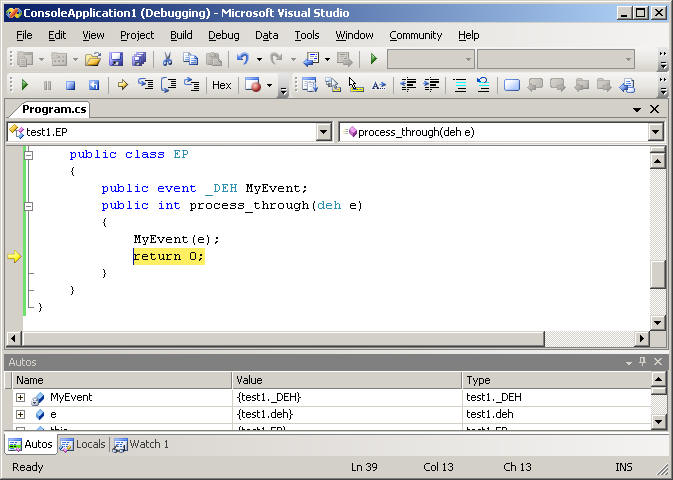This screenshot has height=480, width=673.
Task: Click the highlighted return 0 line
Action: (x=169, y=256)
